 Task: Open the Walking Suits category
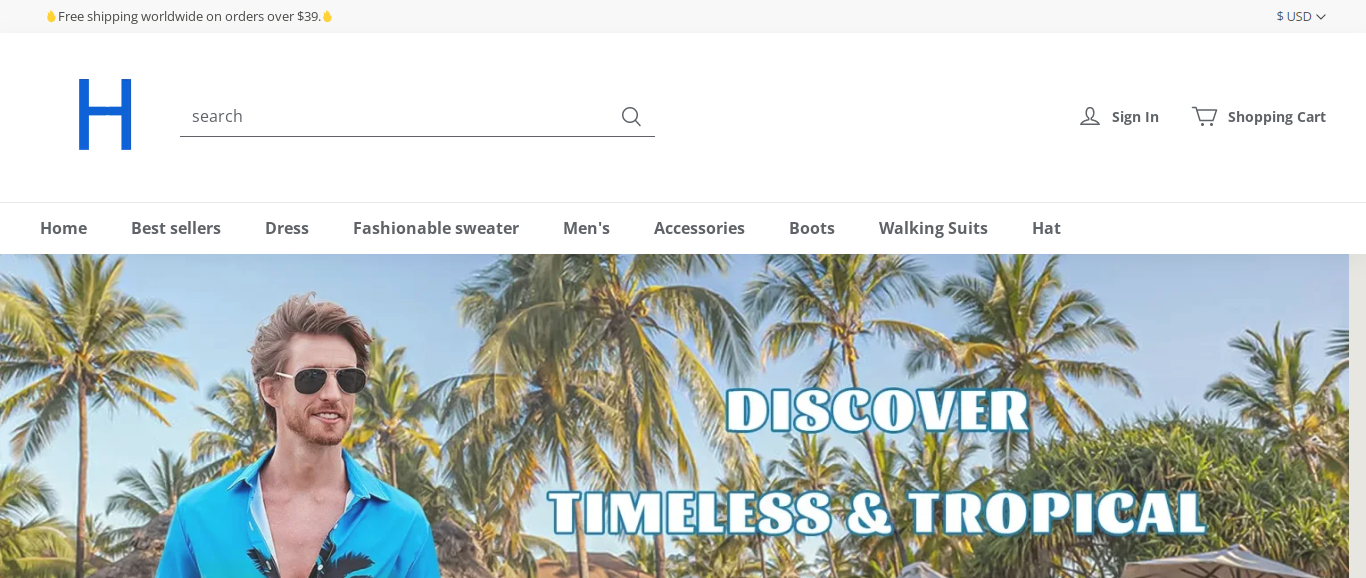tap(933, 228)
